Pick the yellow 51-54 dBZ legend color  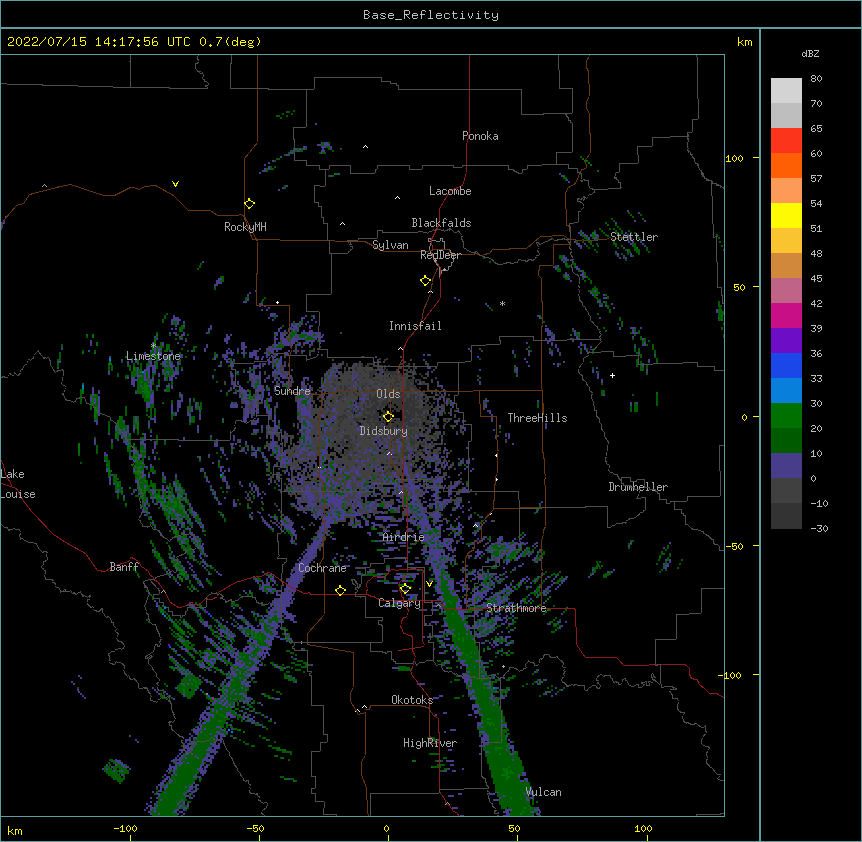click(x=786, y=215)
